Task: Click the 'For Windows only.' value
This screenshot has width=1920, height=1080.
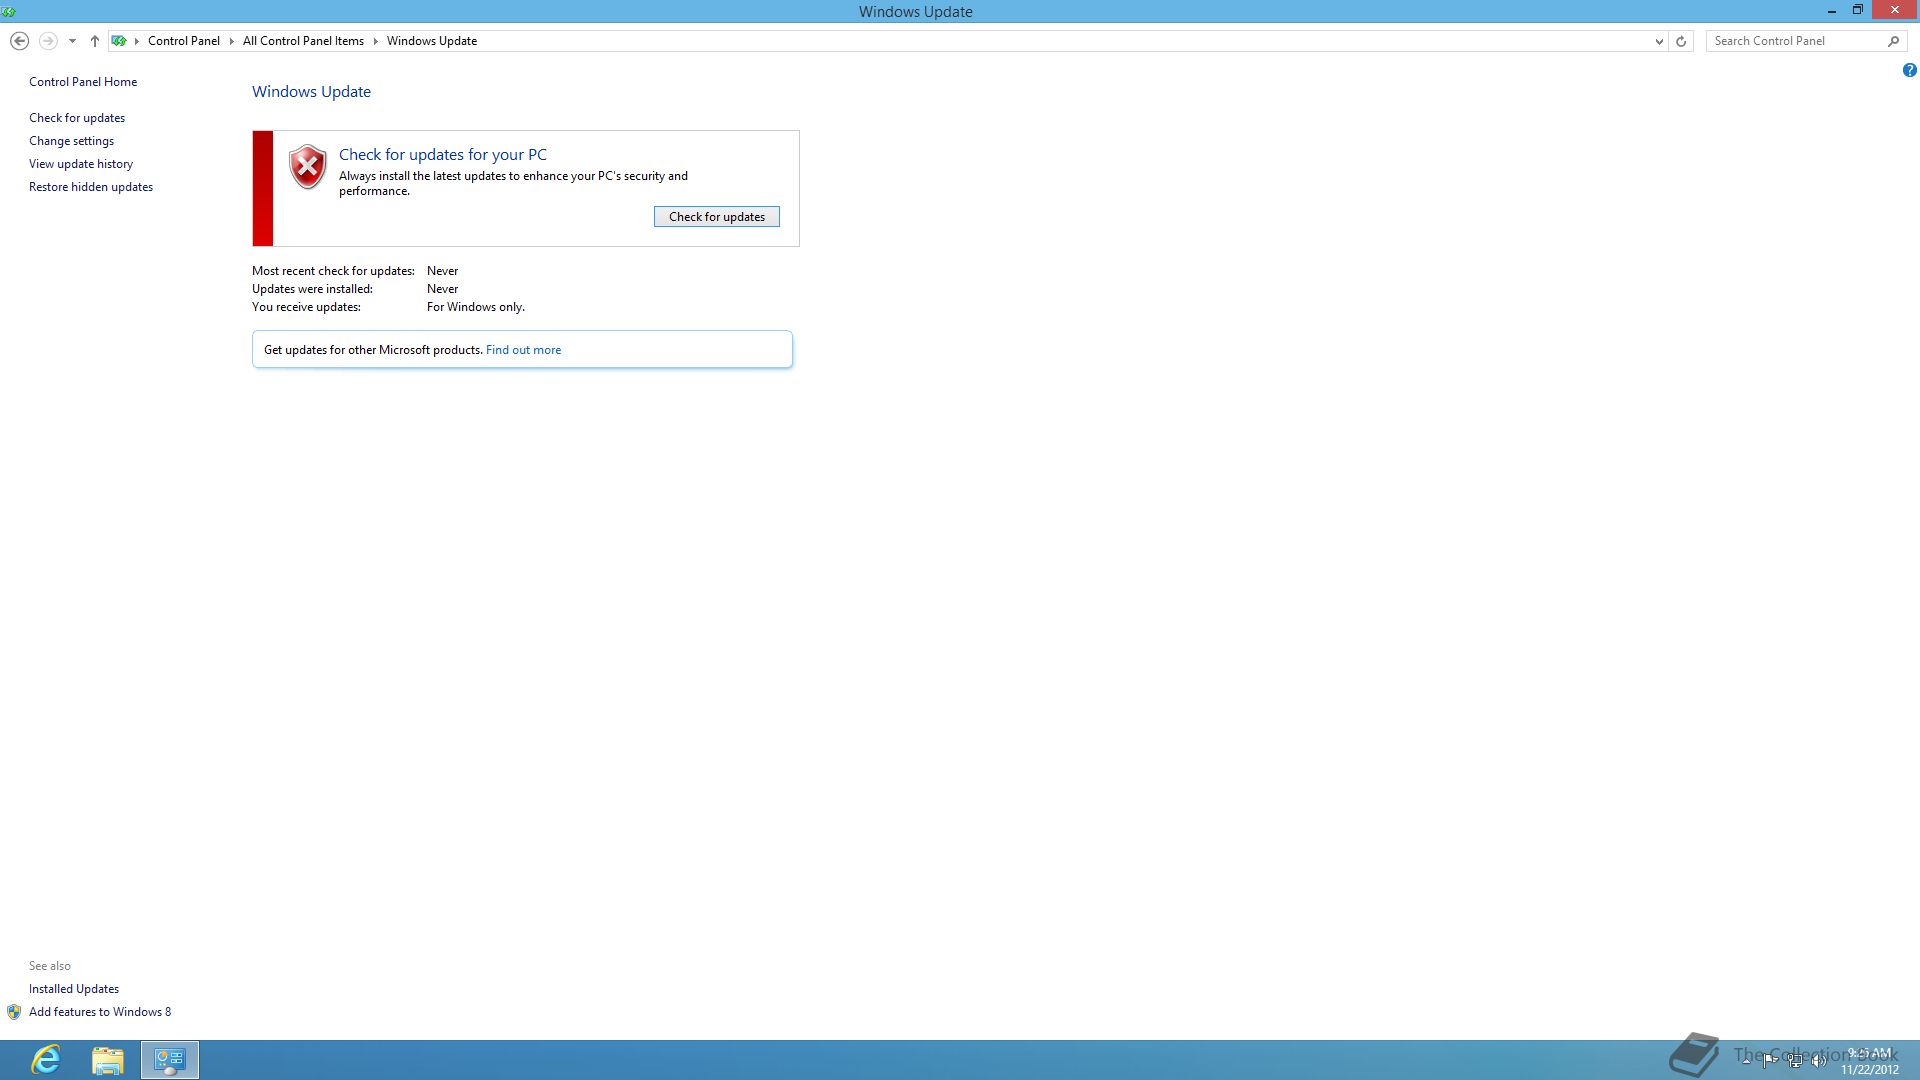Action: (x=476, y=307)
